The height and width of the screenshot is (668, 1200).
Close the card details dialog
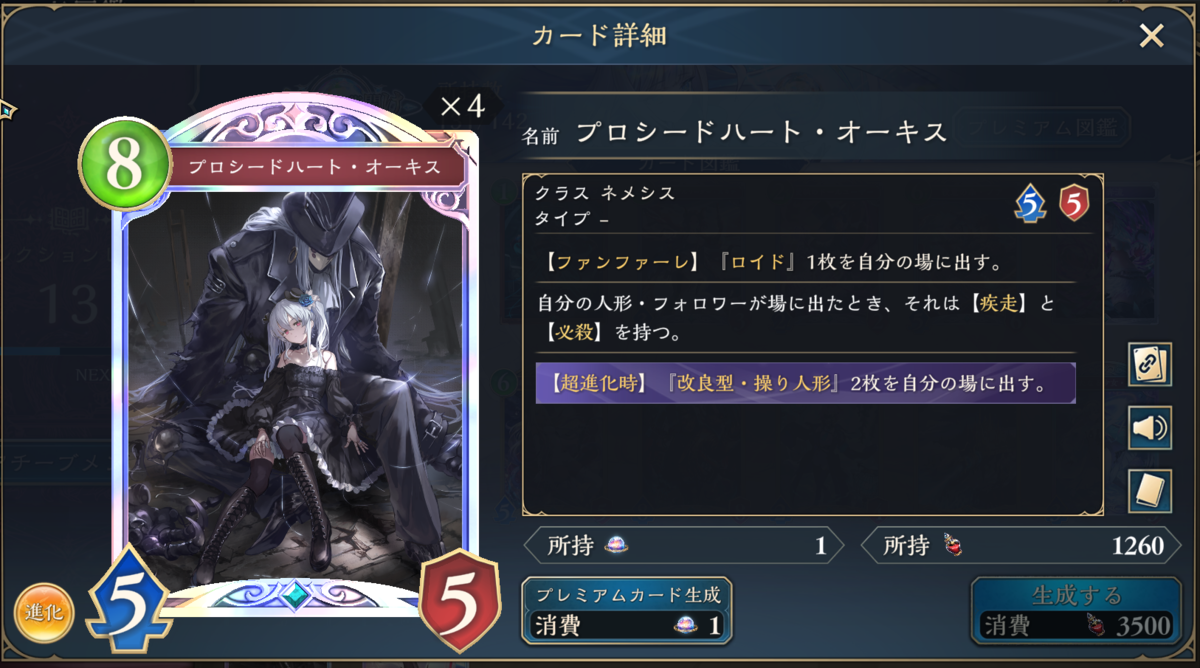tap(1151, 37)
